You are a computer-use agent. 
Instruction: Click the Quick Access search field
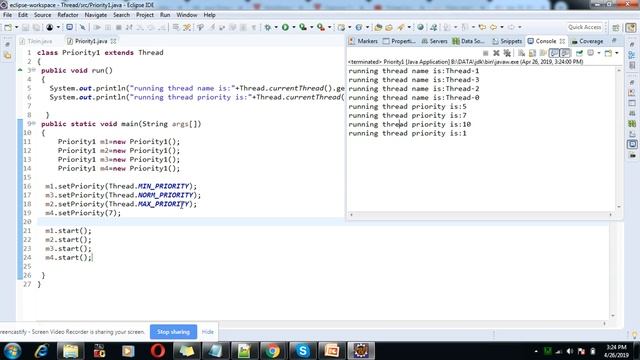584,27
